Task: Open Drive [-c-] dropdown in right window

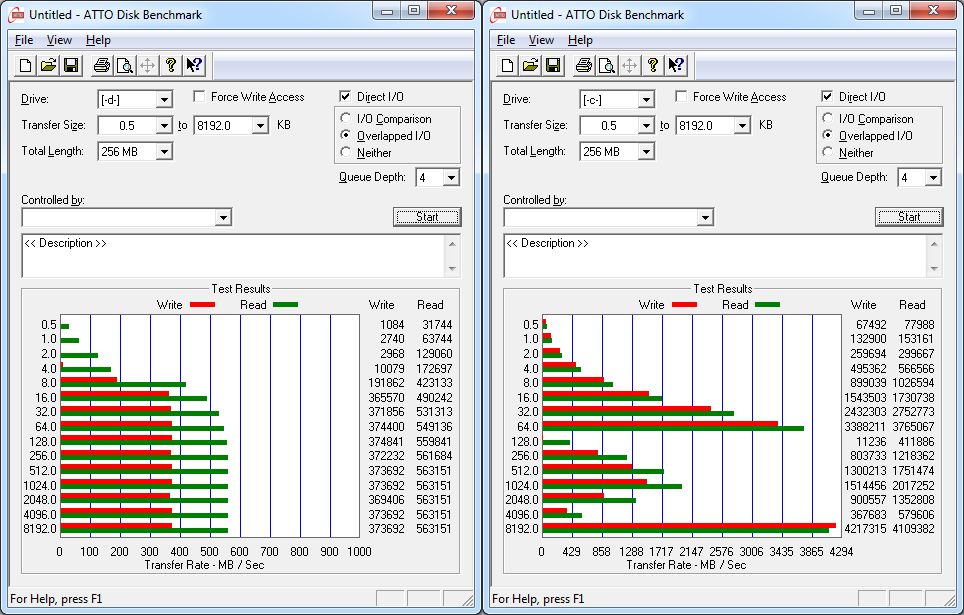Action: [x=646, y=100]
